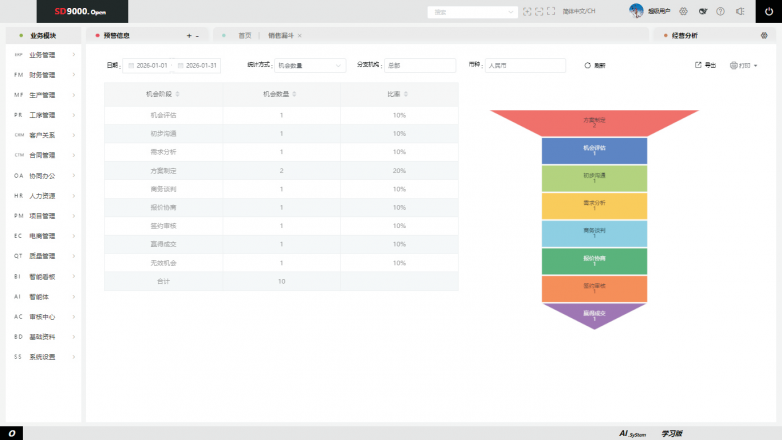Screen dimensions: 782x440
Task: Click the help question mark icon
Action: point(721,11)
